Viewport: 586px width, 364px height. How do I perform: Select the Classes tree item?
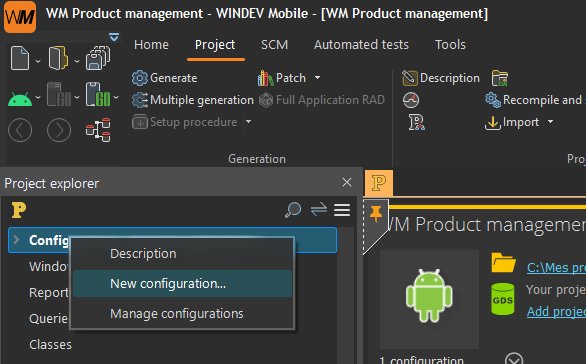pyautogui.click(x=50, y=345)
